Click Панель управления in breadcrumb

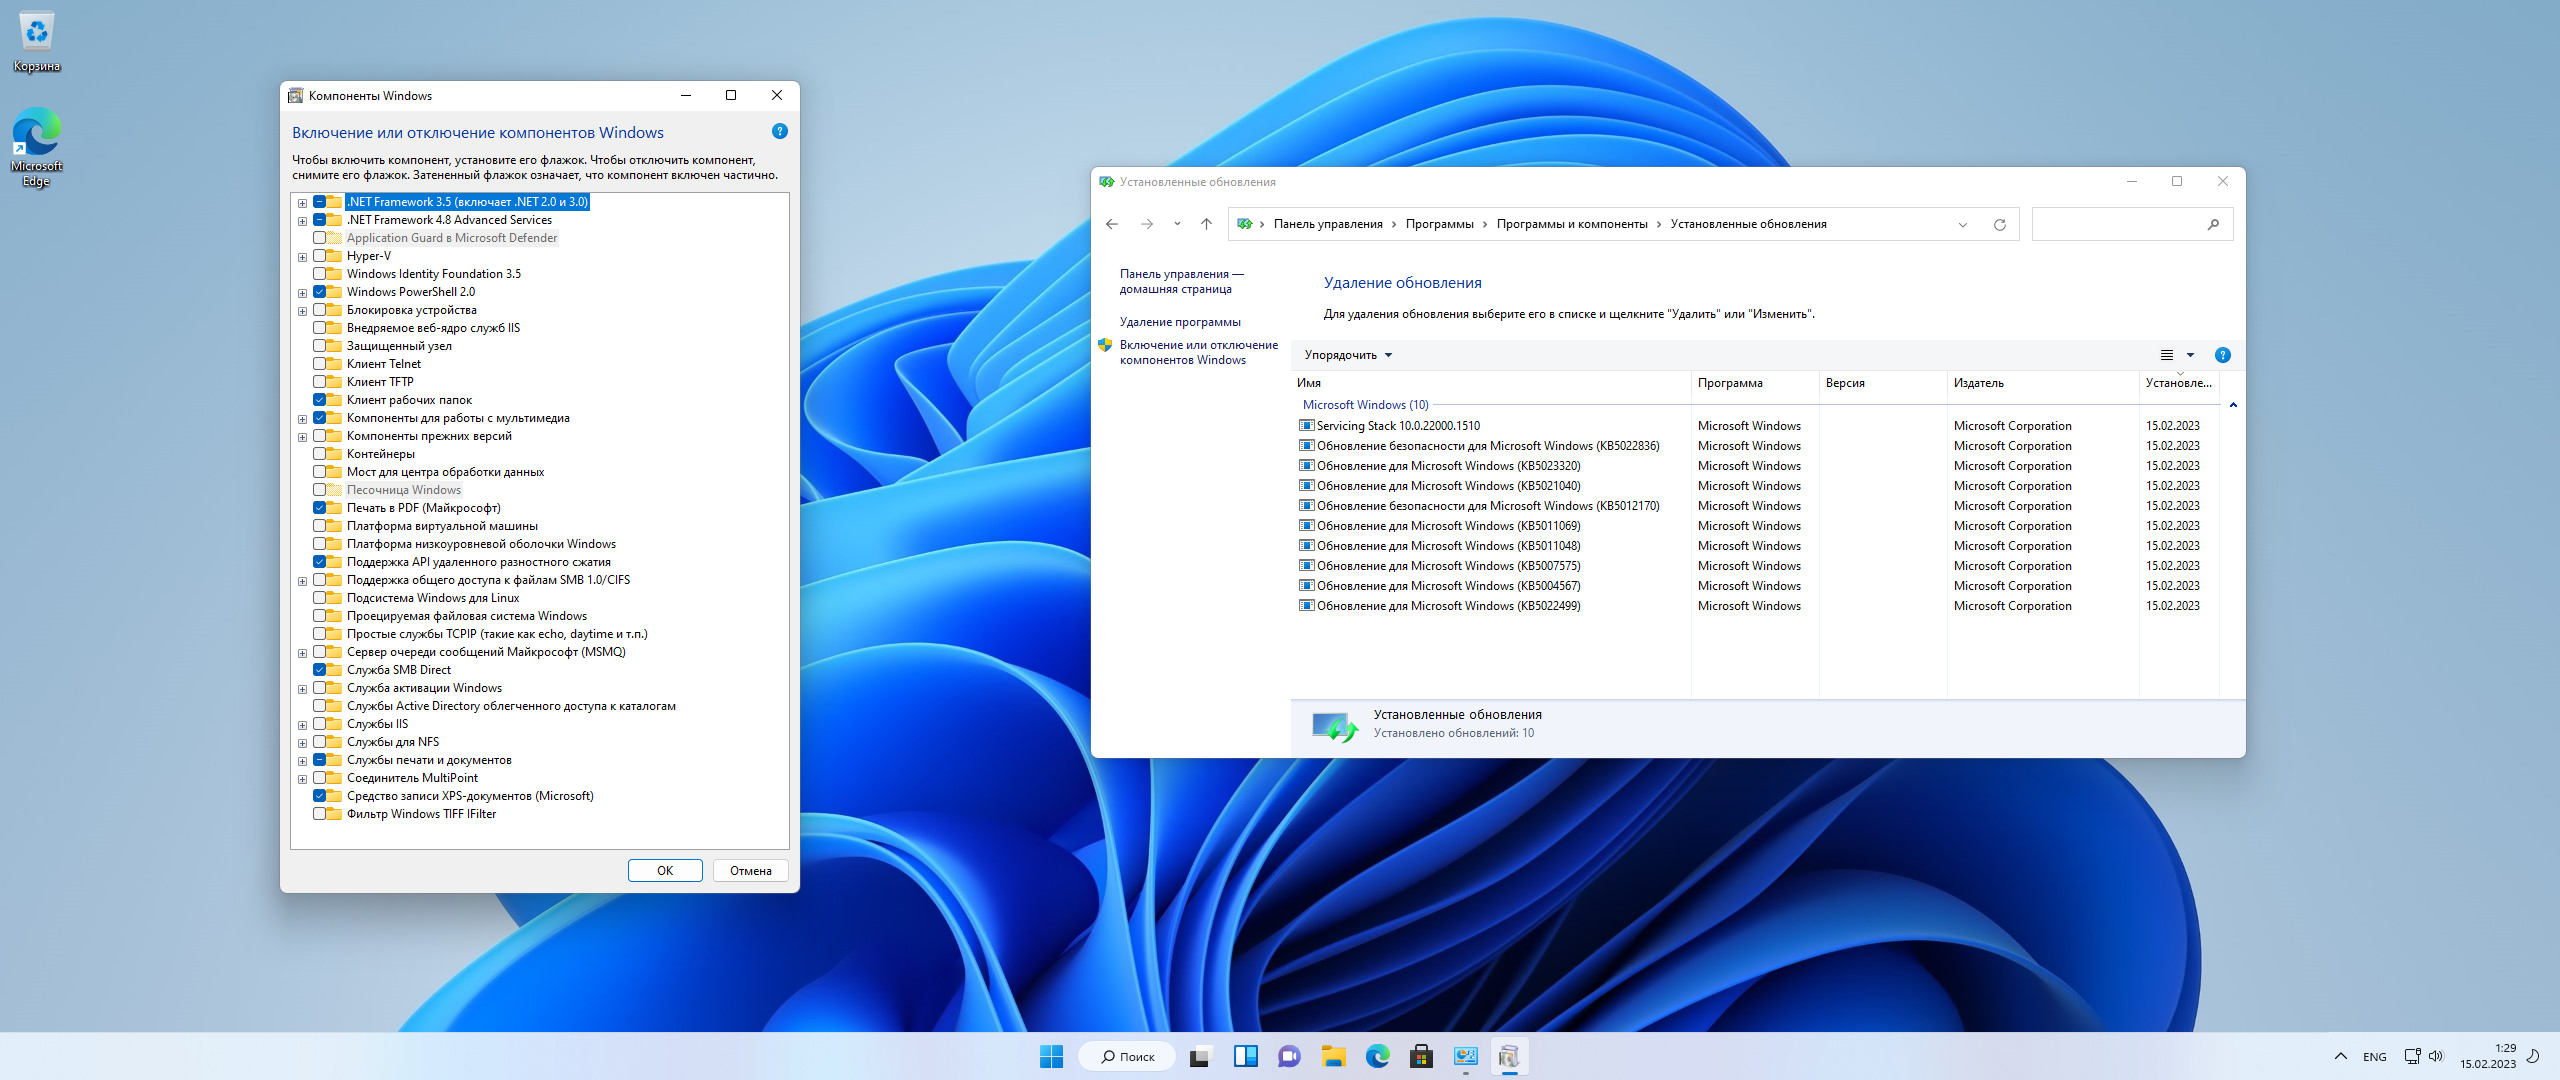click(x=1328, y=224)
